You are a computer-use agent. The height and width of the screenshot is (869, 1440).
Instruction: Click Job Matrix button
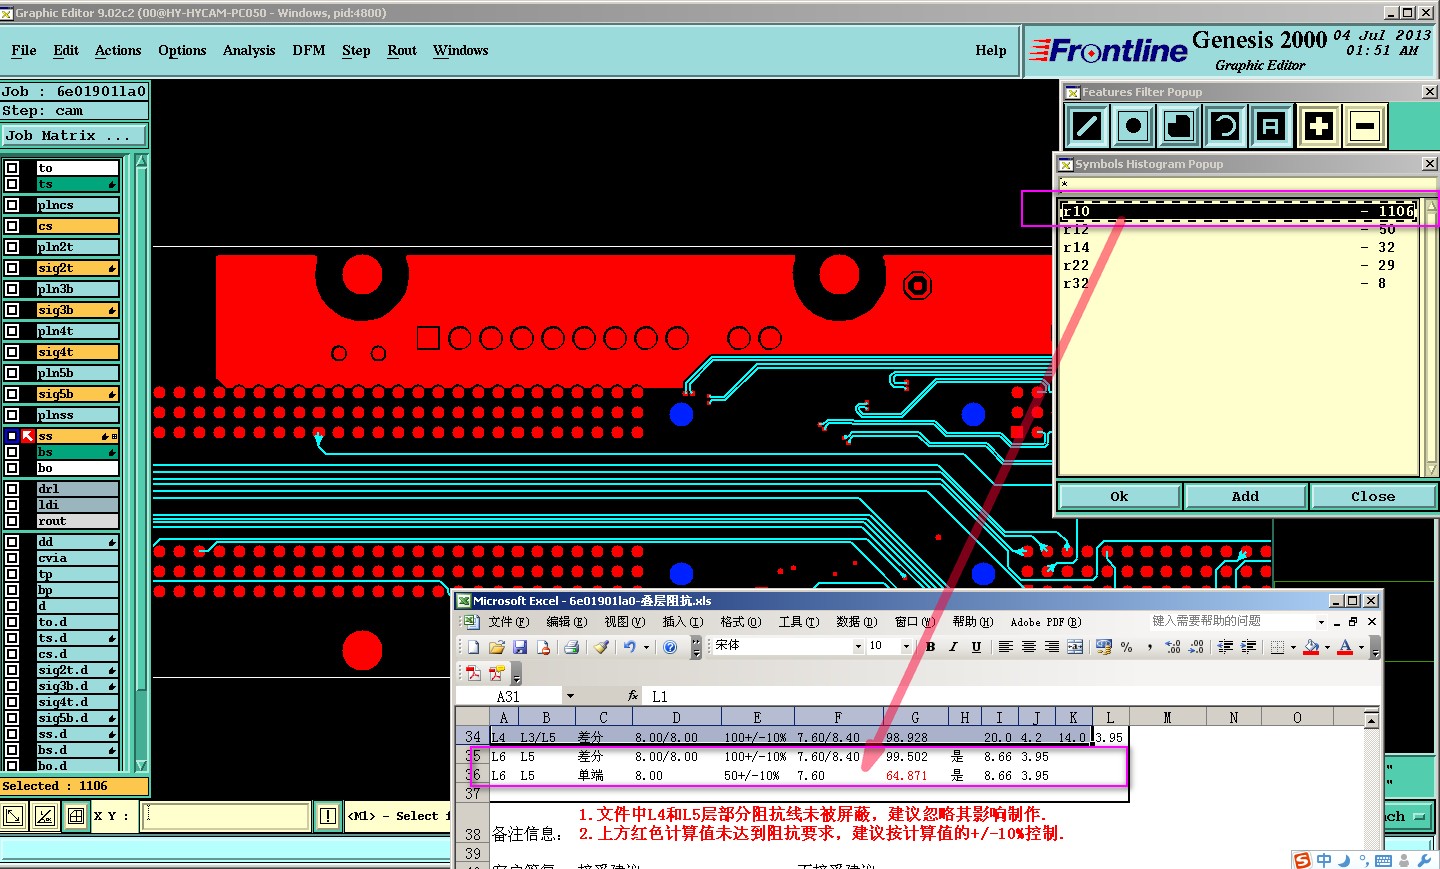click(x=74, y=136)
